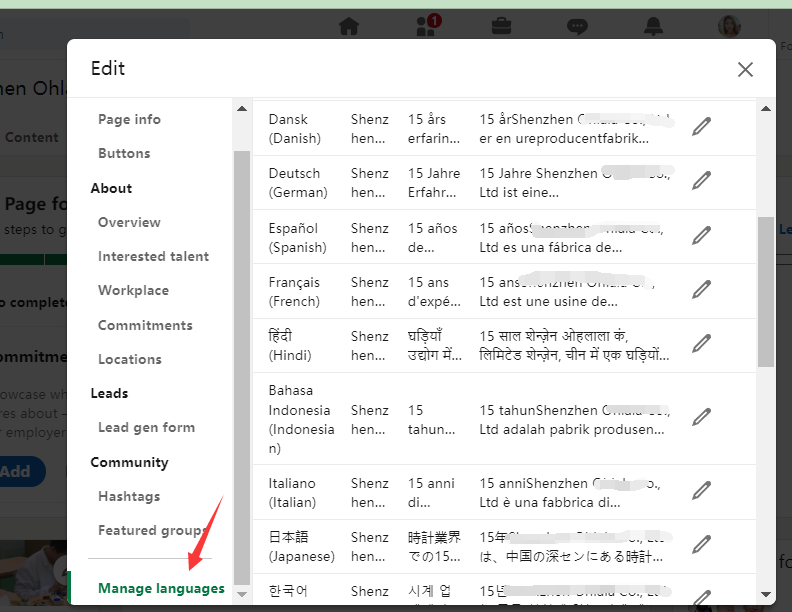Click the Italian tagline '15 anni di...'
792x612 pixels.
pyautogui.click(x=431, y=493)
